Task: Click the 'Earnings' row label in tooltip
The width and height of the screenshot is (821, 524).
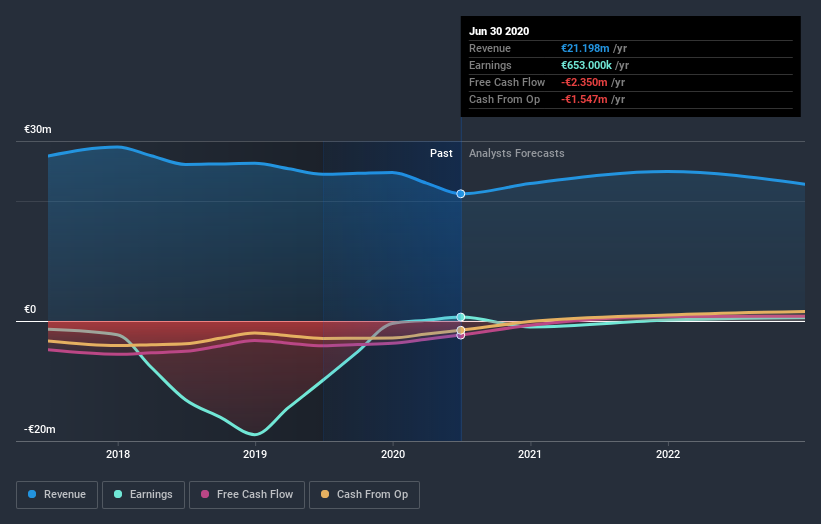Action: 490,65
